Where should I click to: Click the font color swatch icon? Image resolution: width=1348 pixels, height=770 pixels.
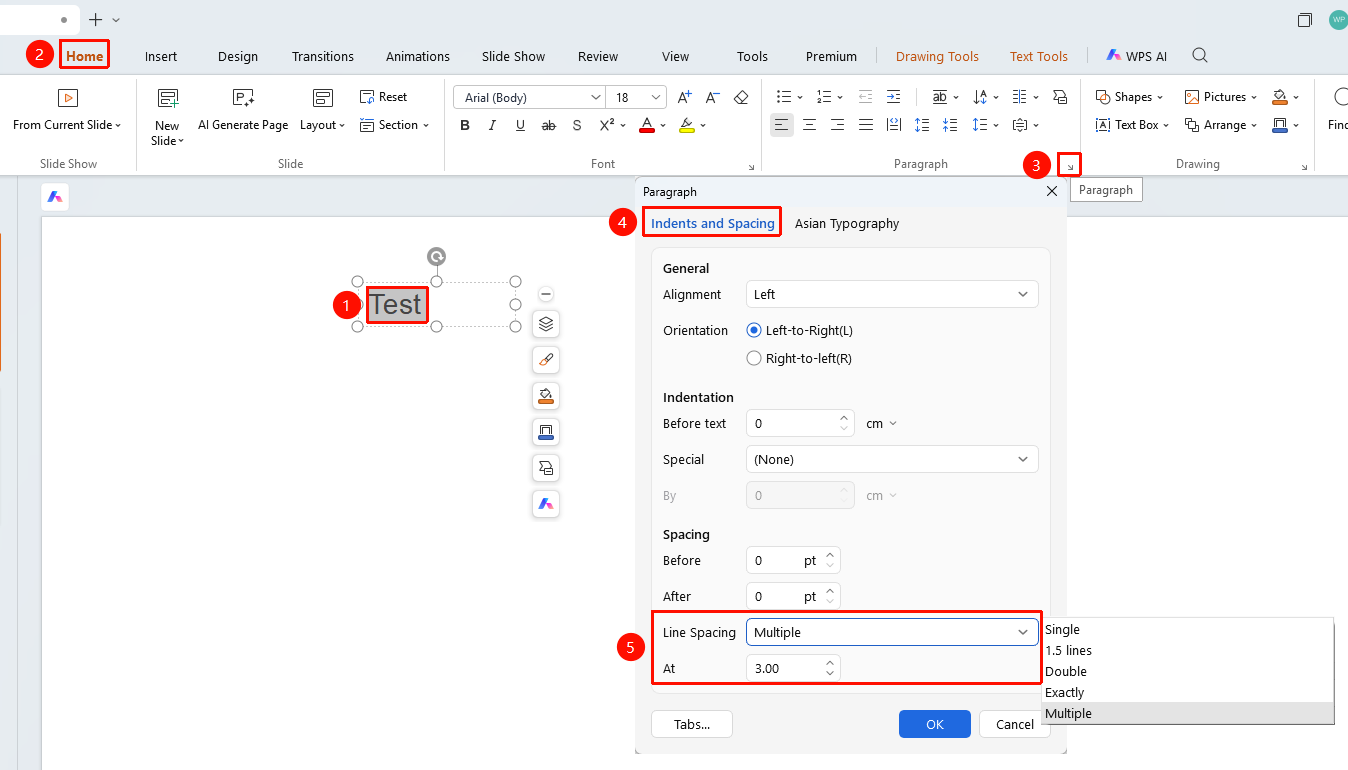coord(646,125)
